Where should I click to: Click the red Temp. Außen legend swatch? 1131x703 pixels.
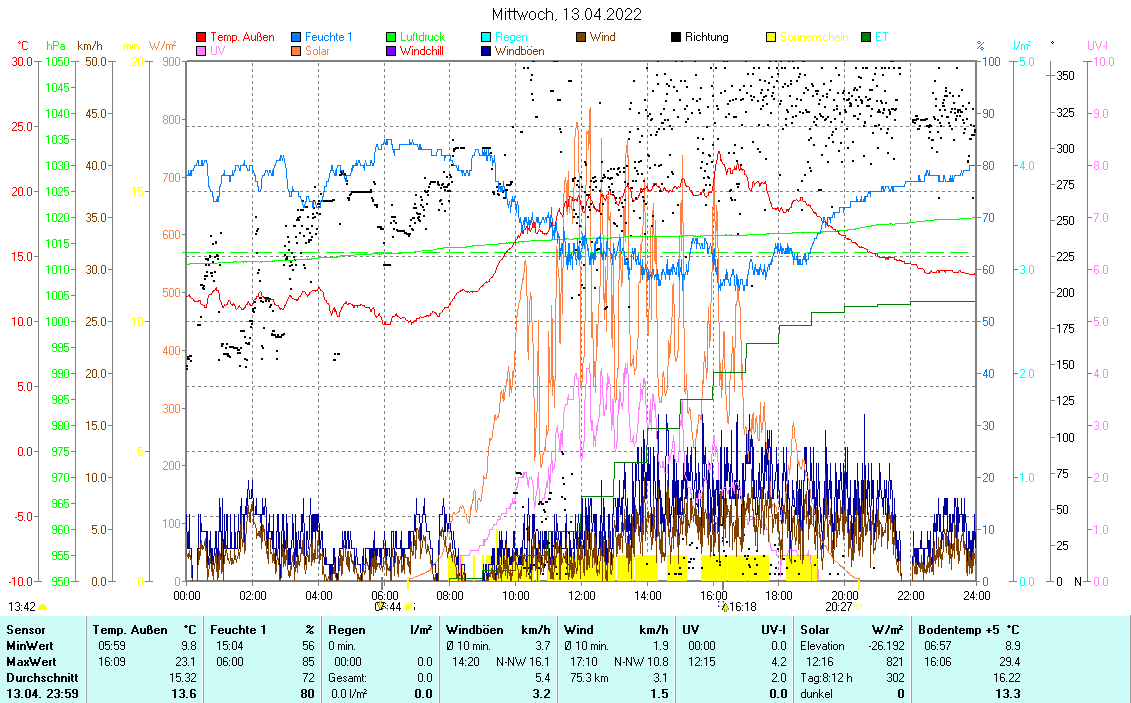click(x=201, y=37)
